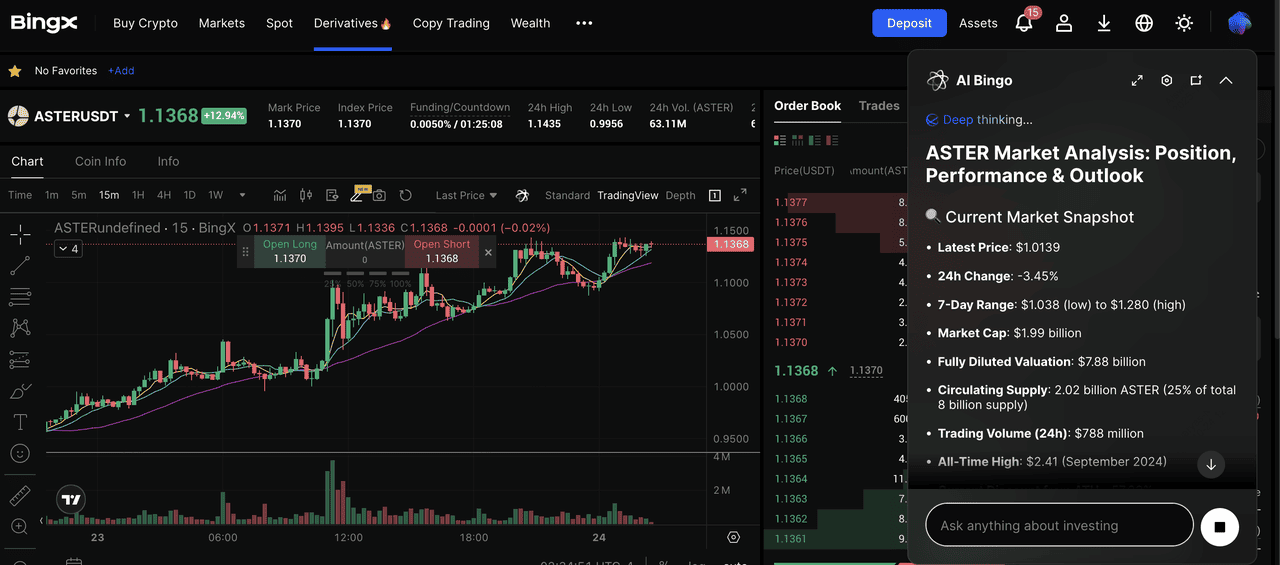Open AI Bingo settings hexagon icon
Image resolution: width=1280 pixels, height=565 pixels.
(x=1166, y=81)
